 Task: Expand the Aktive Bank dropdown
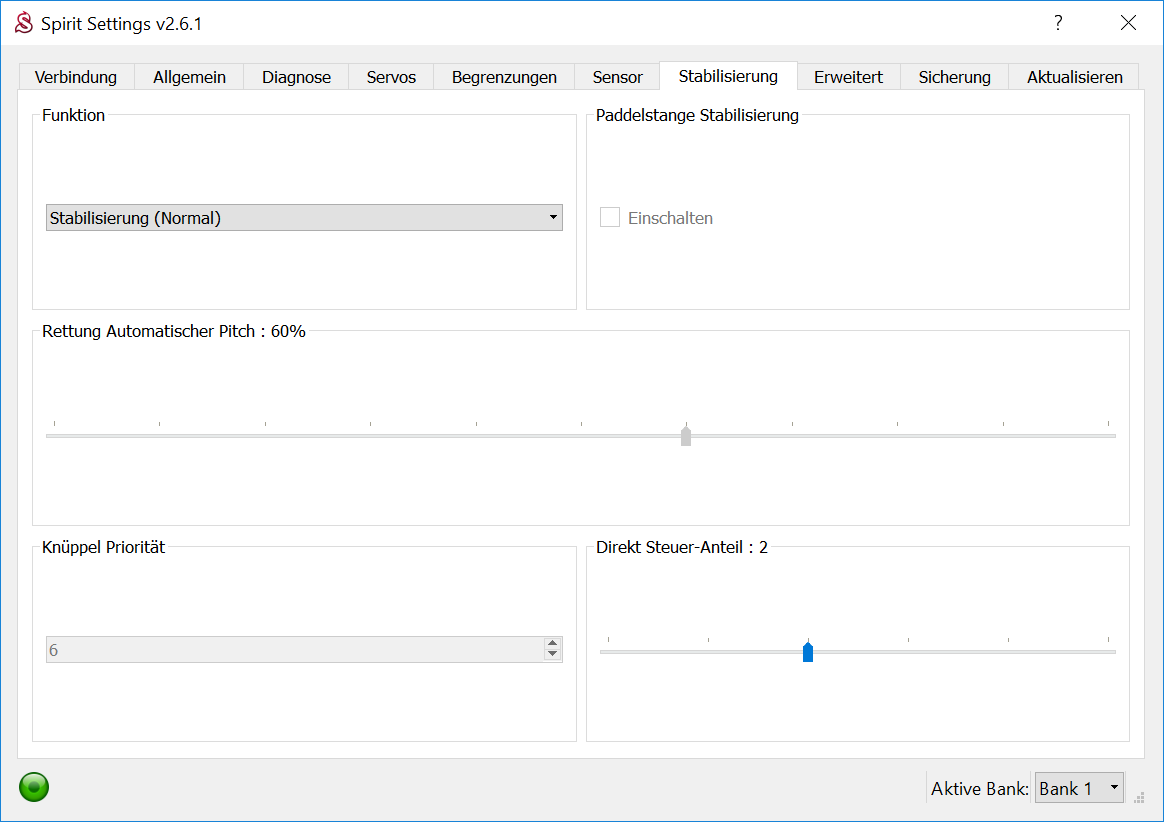pos(1079,788)
